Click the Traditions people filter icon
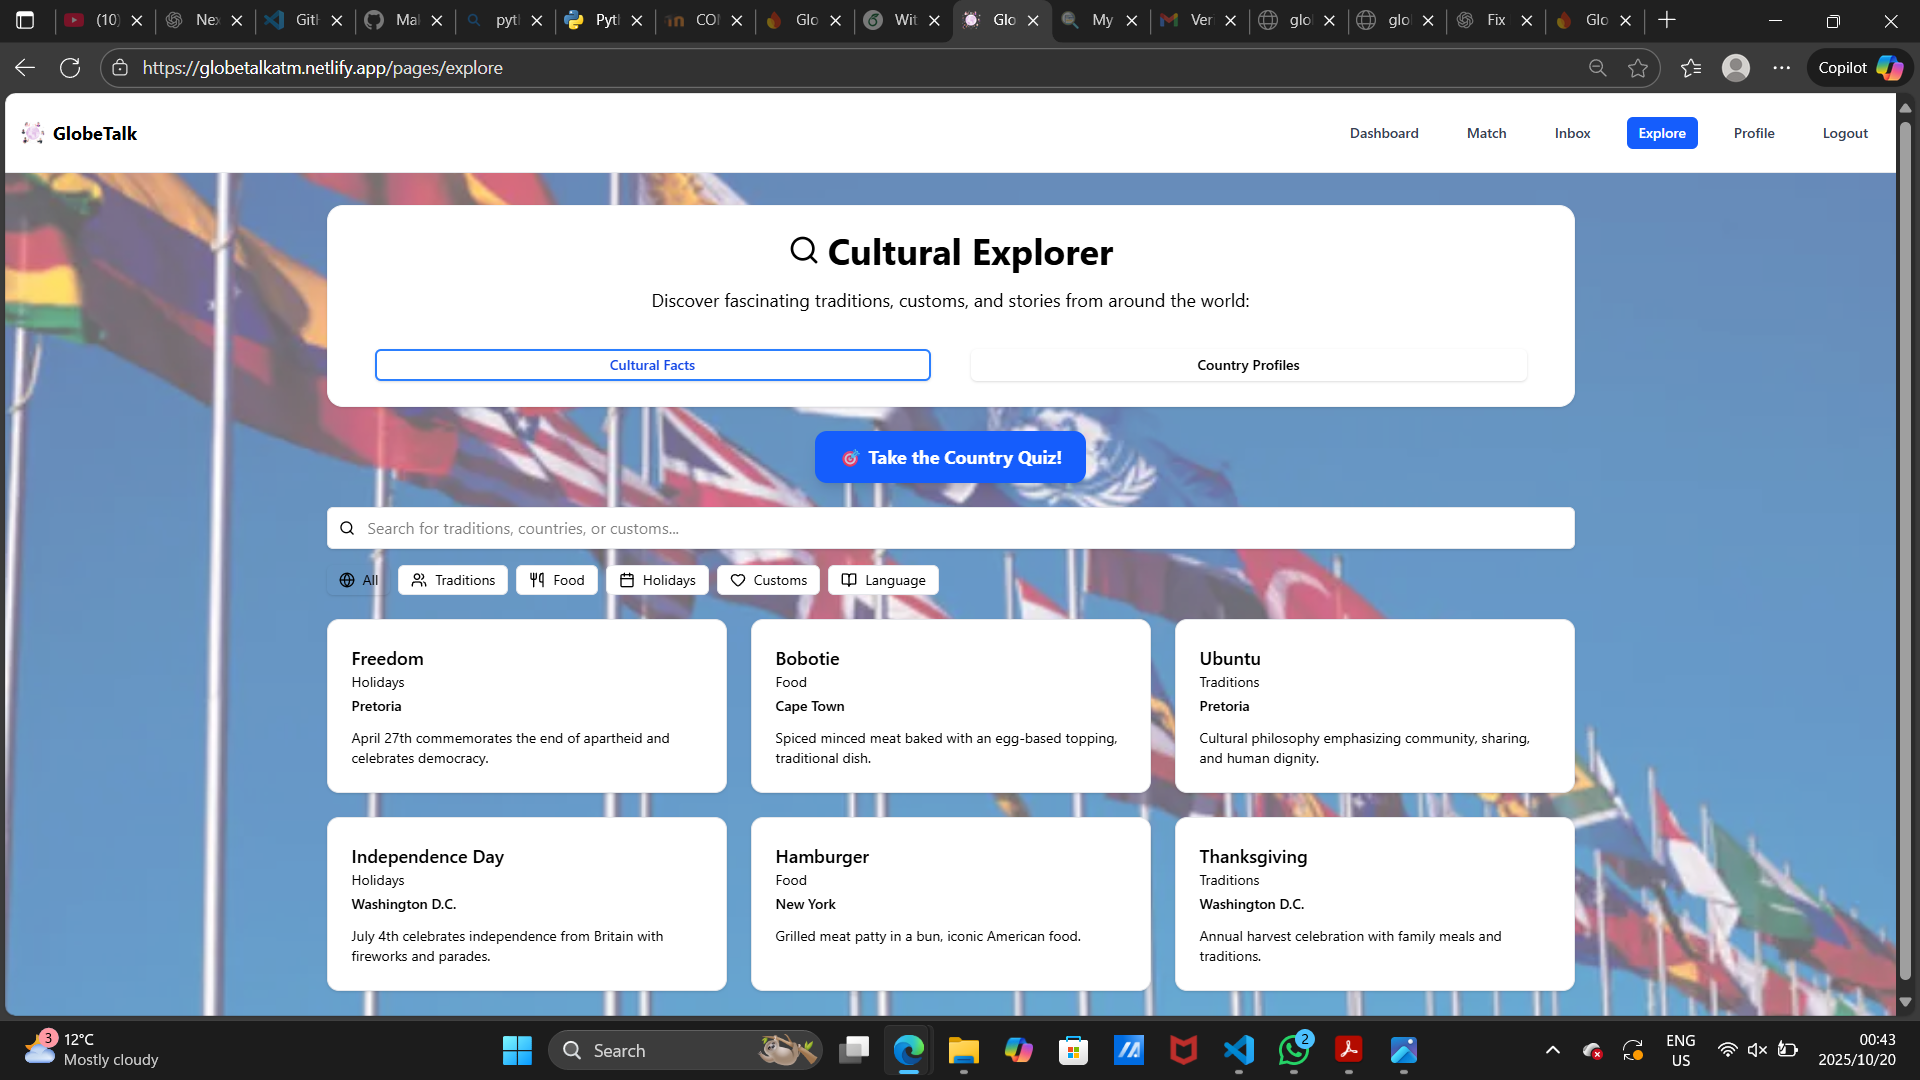The image size is (1920, 1080). 419,580
